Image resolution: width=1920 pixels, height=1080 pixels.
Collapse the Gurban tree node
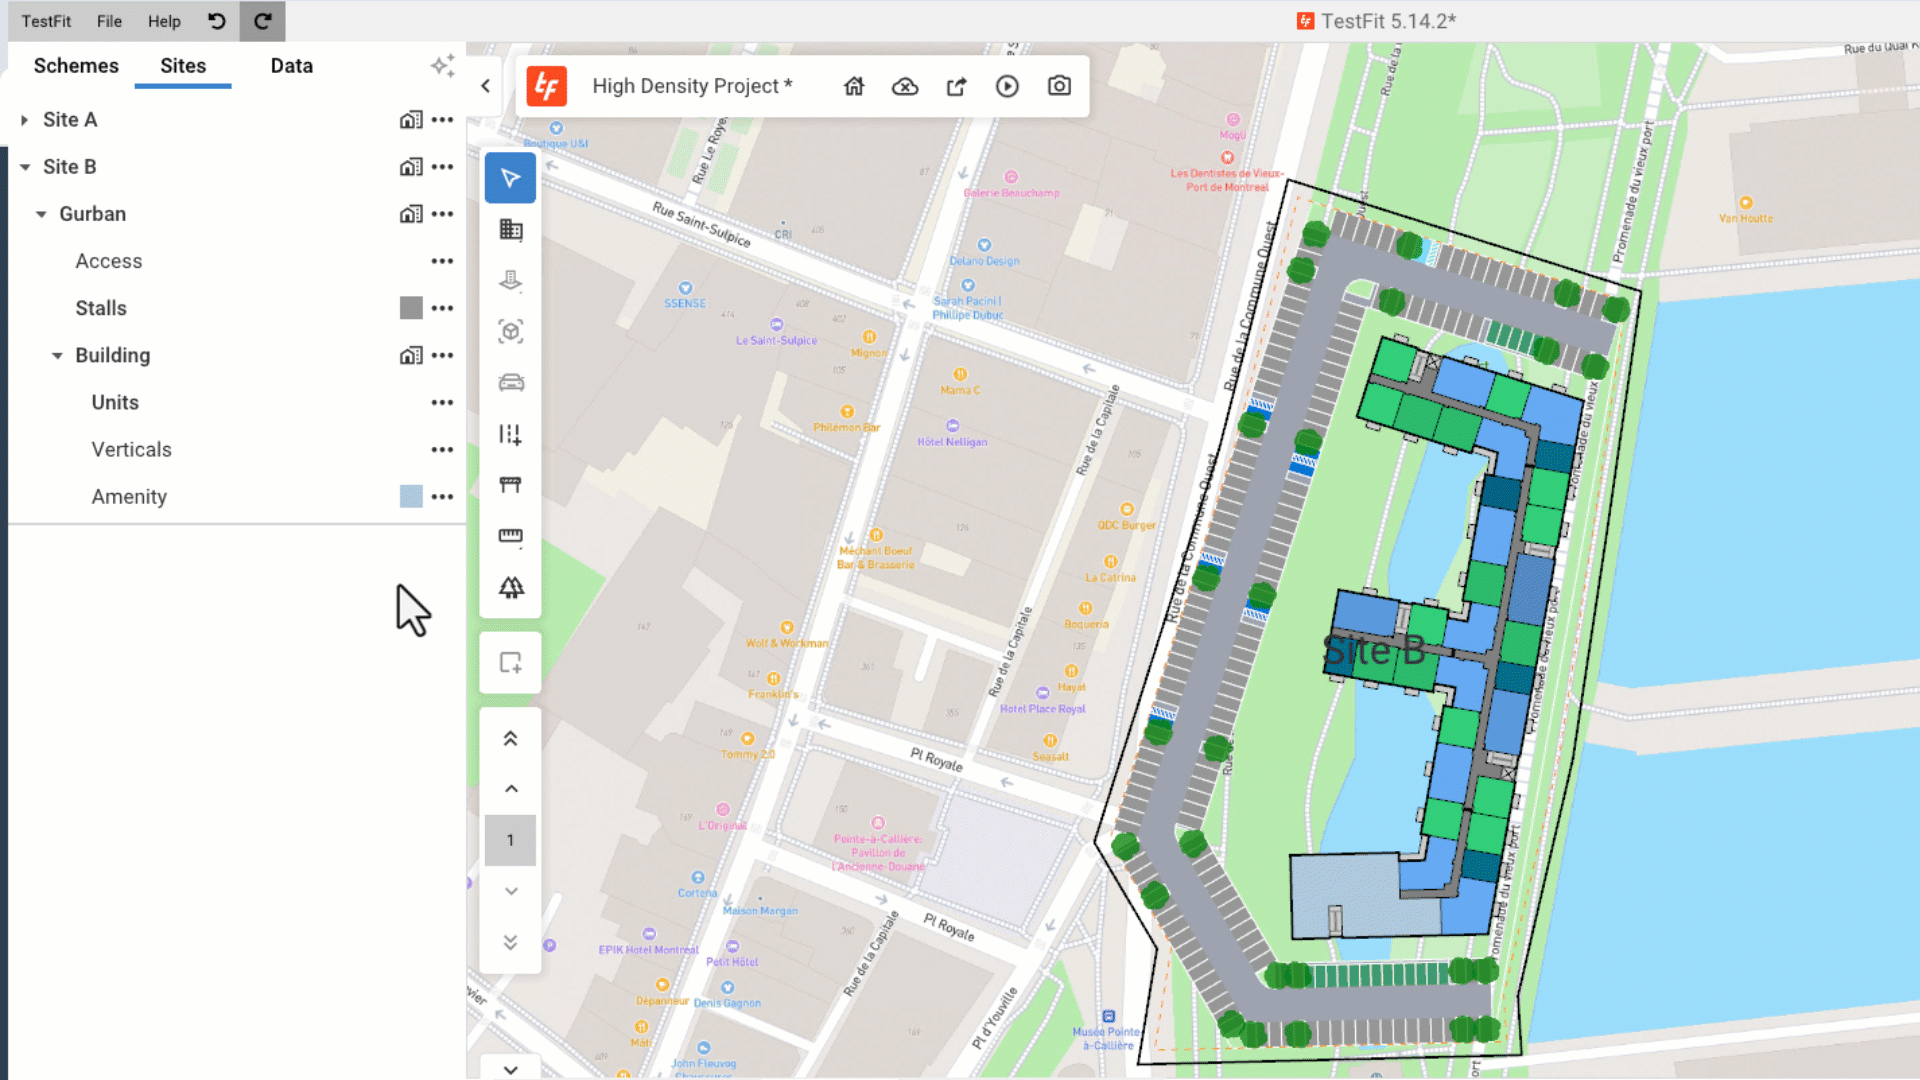coord(41,214)
